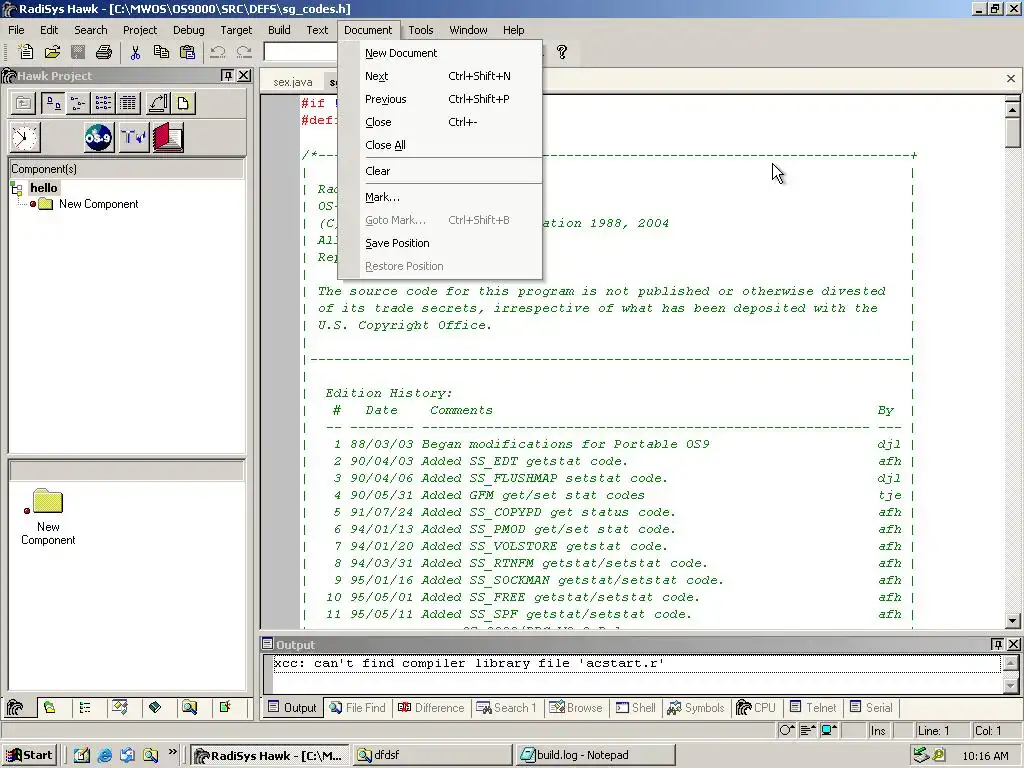The image size is (1024, 768).
Task: Toggle the Hawk Project panel pin
Action: pyautogui.click(x=227, y=76)
